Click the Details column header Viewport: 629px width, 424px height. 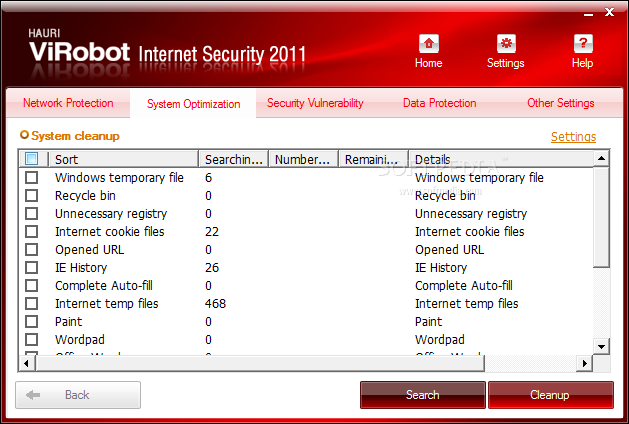point(501,159)
